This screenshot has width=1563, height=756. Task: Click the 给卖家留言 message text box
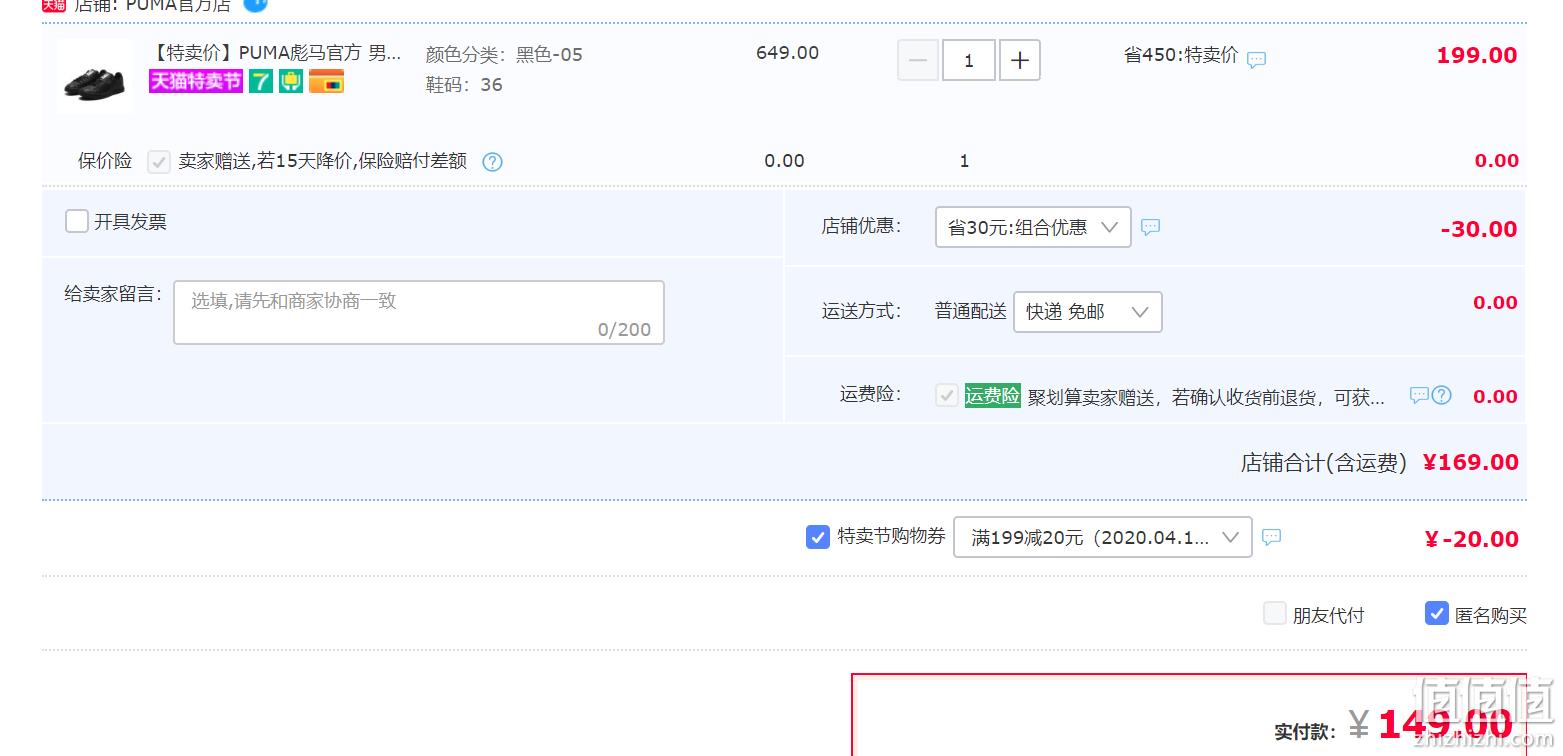click(419, 312)
